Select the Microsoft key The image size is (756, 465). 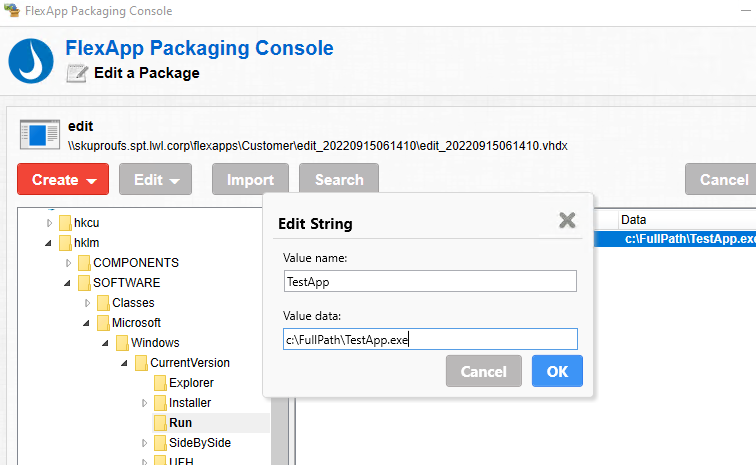coord(136,323)
